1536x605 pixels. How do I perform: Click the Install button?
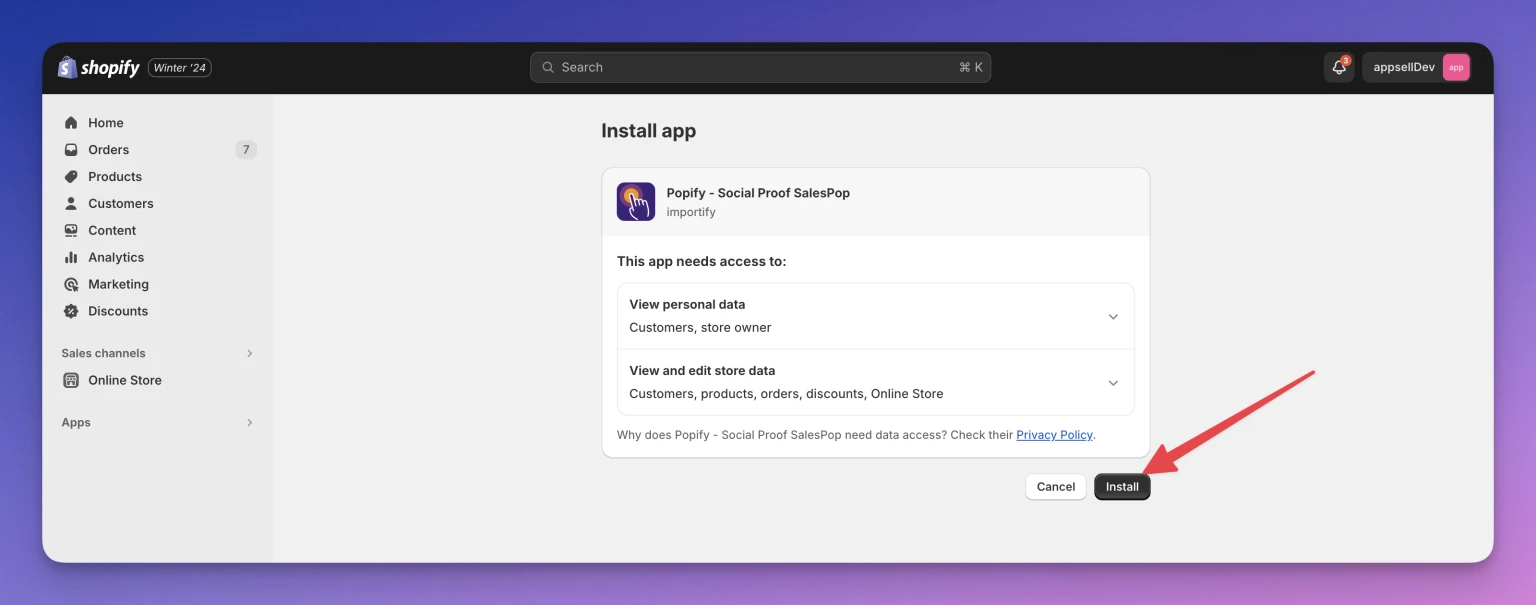coord(1122,487)
